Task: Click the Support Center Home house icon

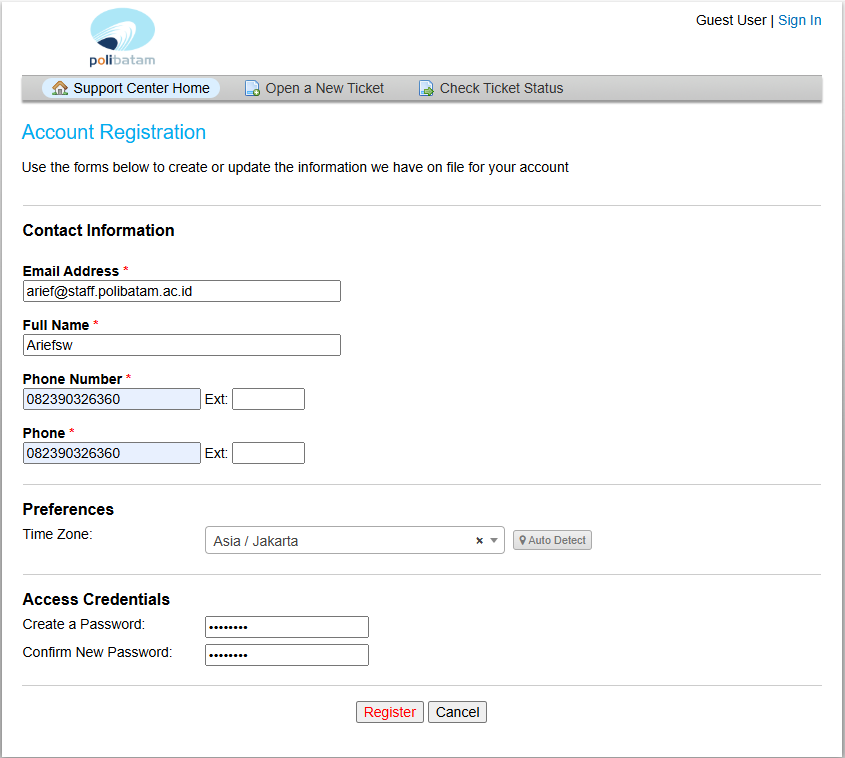Action: 60,88
